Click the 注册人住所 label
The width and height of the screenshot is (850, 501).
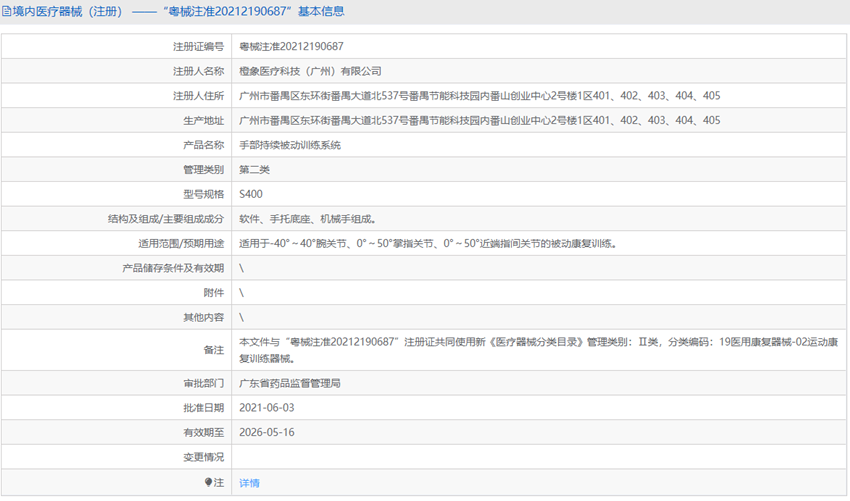pyautogui.click(x=198, y=96)
